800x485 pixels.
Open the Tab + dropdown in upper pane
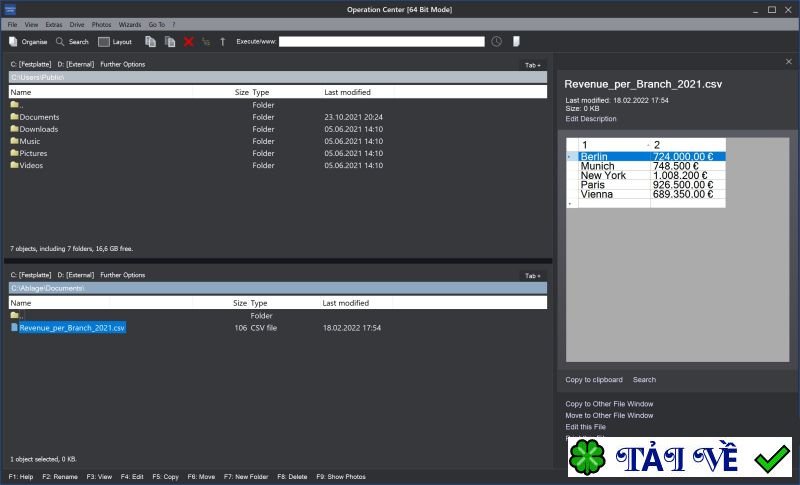[x=532, y=65]
